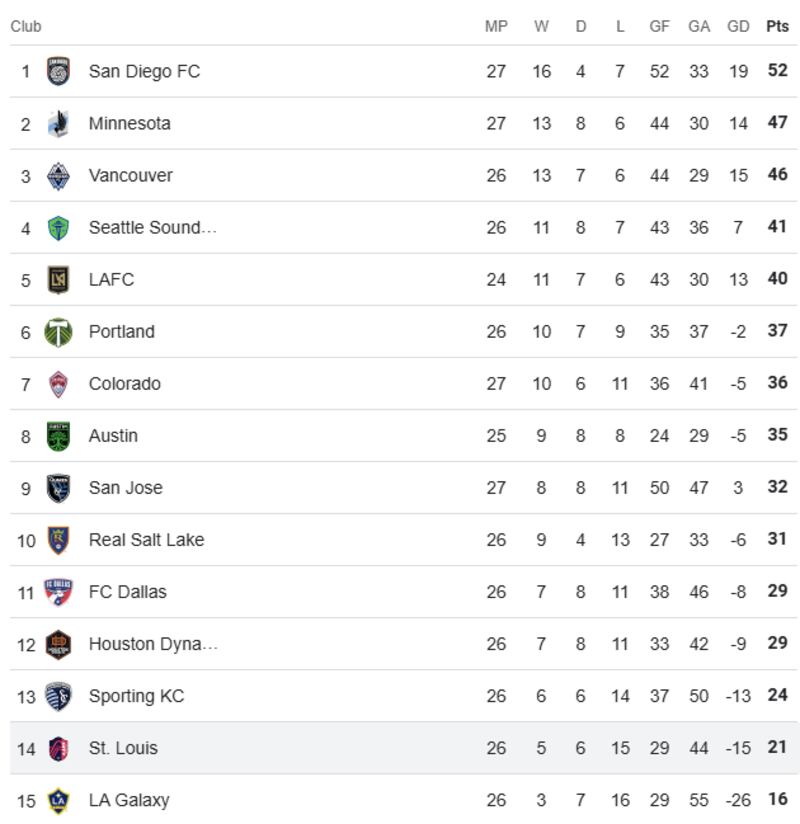Select the St. Louis row name
Viewport: 800px width, 824px height.
click(x=123, y=748)
